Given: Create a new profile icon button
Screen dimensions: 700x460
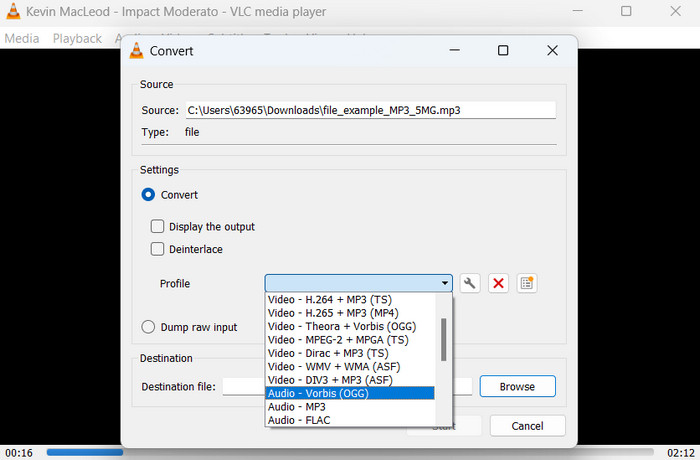Looking at the screenshot, I should 527,283.
